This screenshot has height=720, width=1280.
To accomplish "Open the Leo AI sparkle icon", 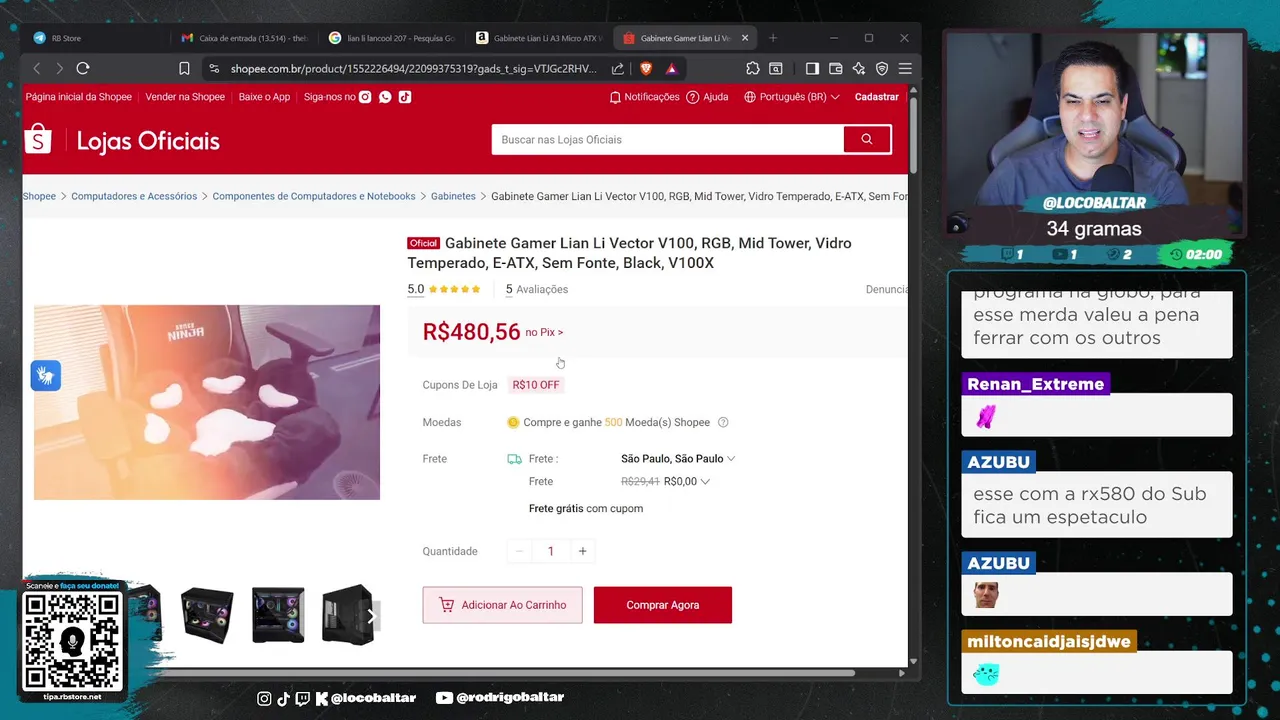I will coord(858,68).
